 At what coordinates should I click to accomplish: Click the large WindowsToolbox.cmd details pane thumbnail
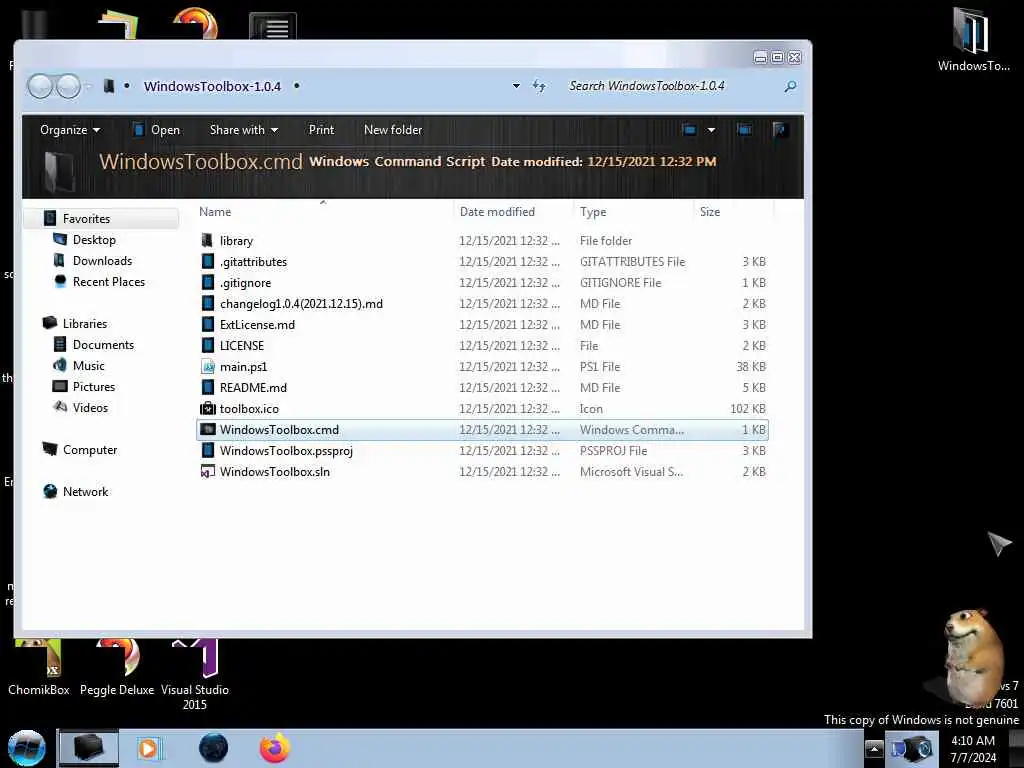60,171
